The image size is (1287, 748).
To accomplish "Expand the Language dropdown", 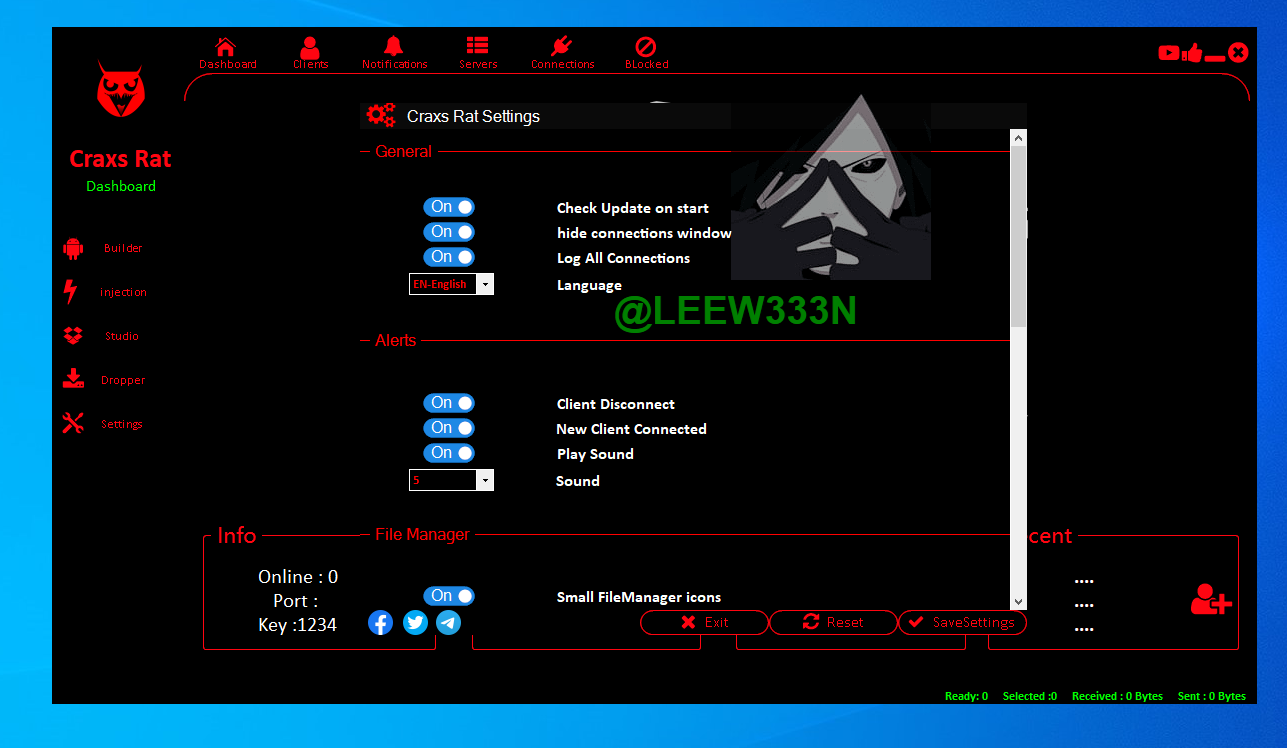I will [485, 285].
